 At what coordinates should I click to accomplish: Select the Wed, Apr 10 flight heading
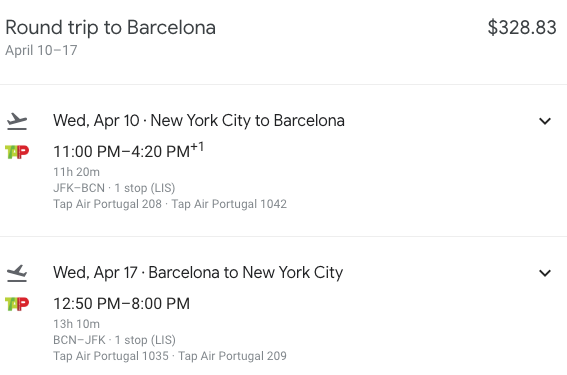click(x=199, y=121)
